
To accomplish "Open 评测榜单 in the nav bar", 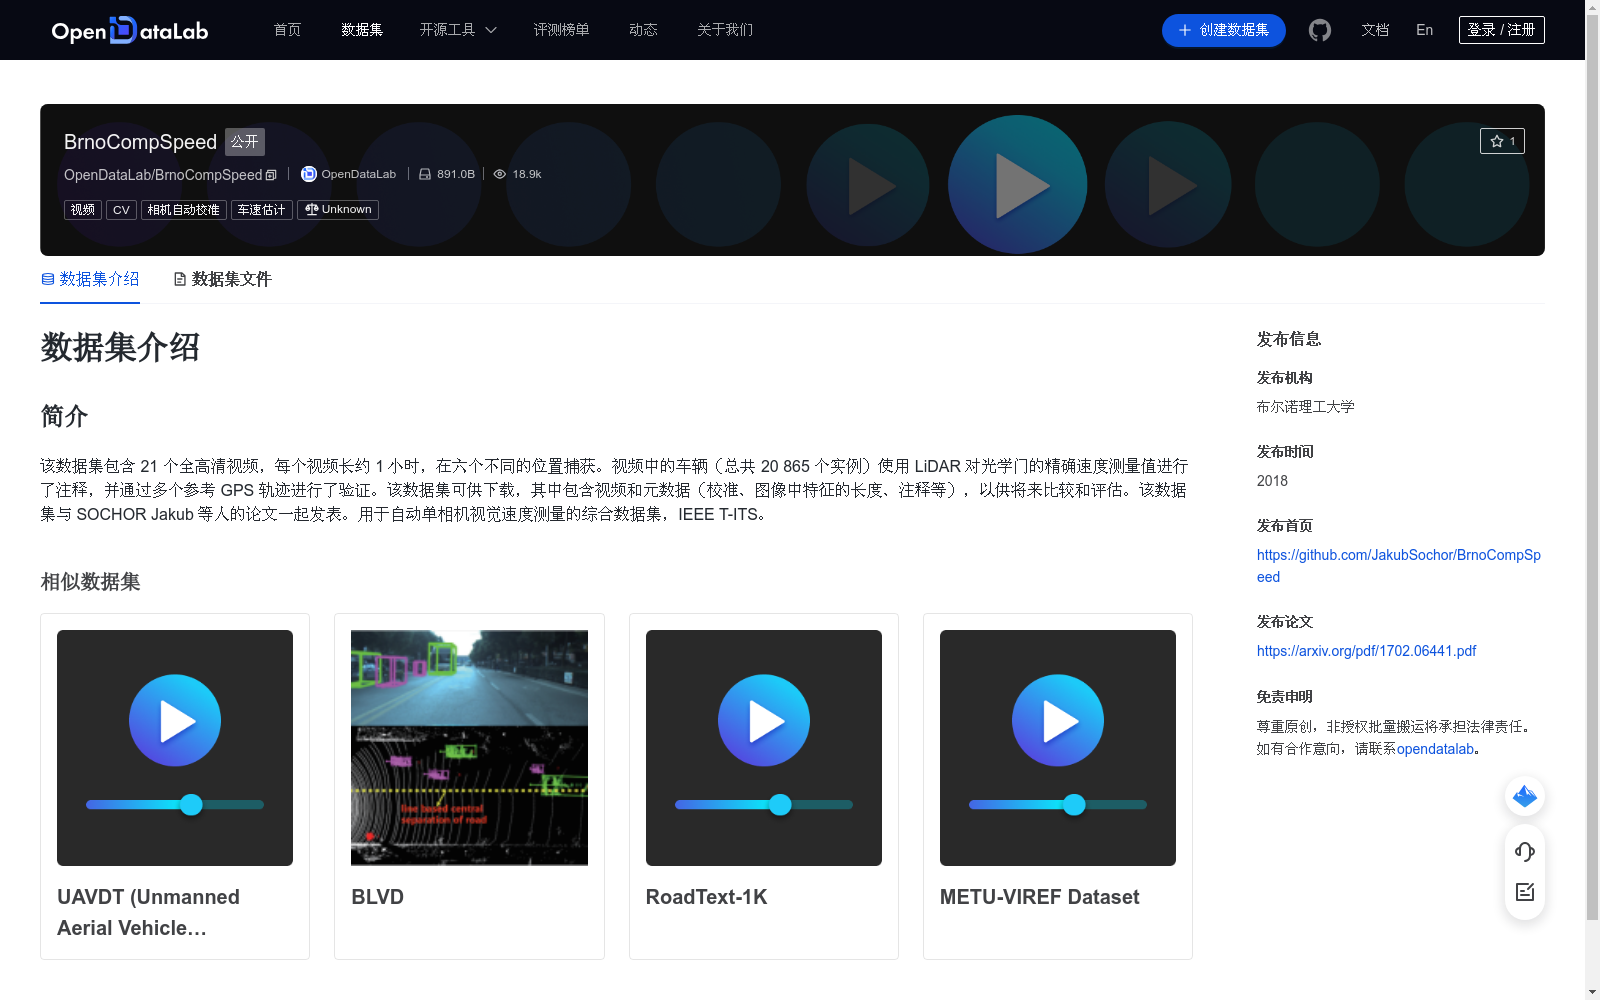I will (561, 30).
